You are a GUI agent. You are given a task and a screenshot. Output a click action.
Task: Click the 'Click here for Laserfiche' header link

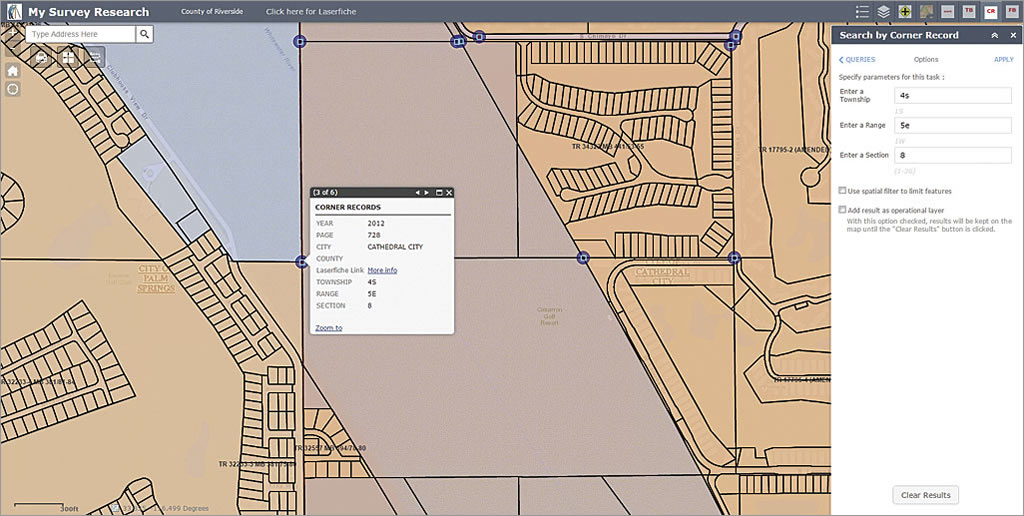pyautogui.click(x=310, y=12)
